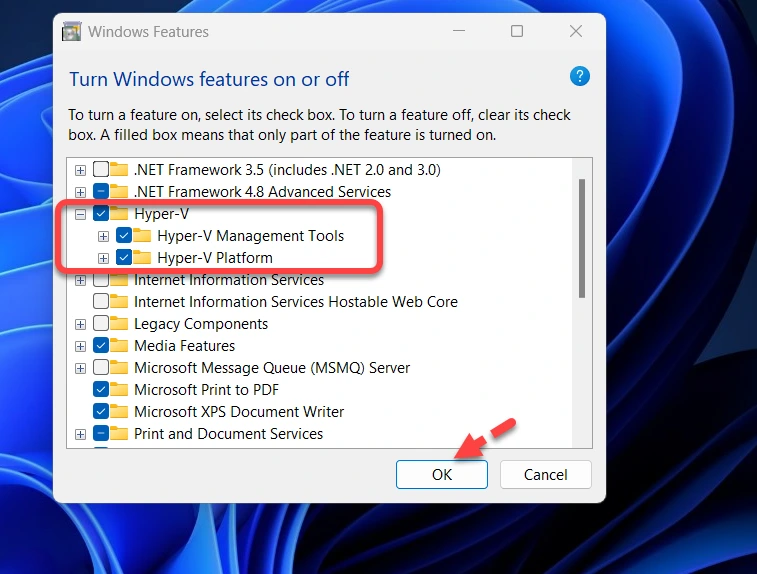The height and width of the screenshot is (574, 757).
Task: Click the Hyper-V folder icon
Action: point(119,213)
